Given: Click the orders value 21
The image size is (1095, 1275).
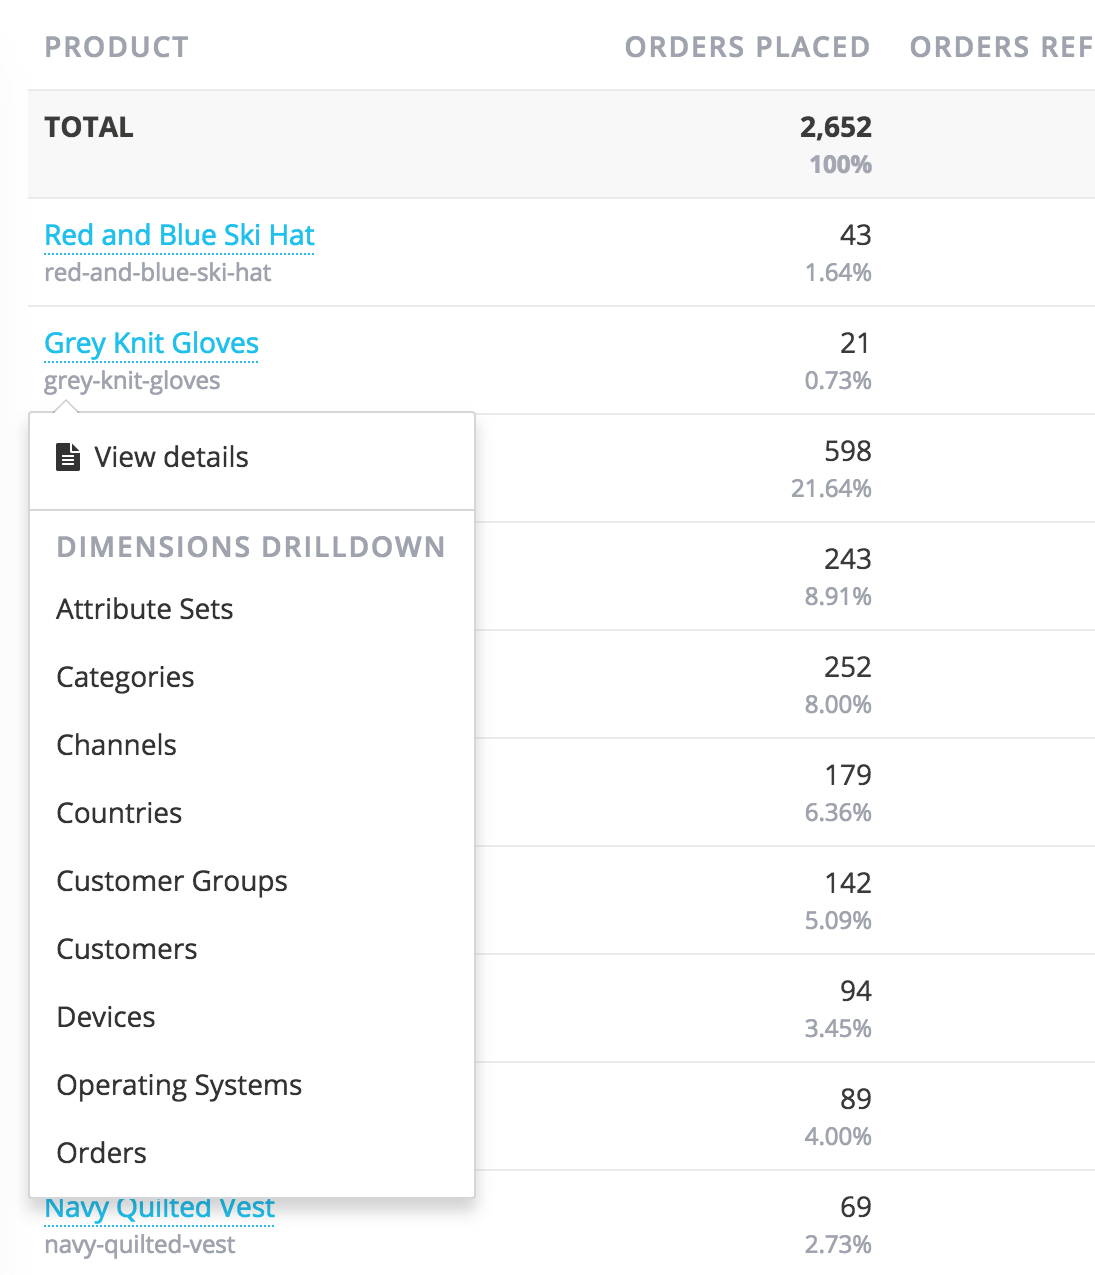Looking at the screenshot, I should (x=856, y=343).
